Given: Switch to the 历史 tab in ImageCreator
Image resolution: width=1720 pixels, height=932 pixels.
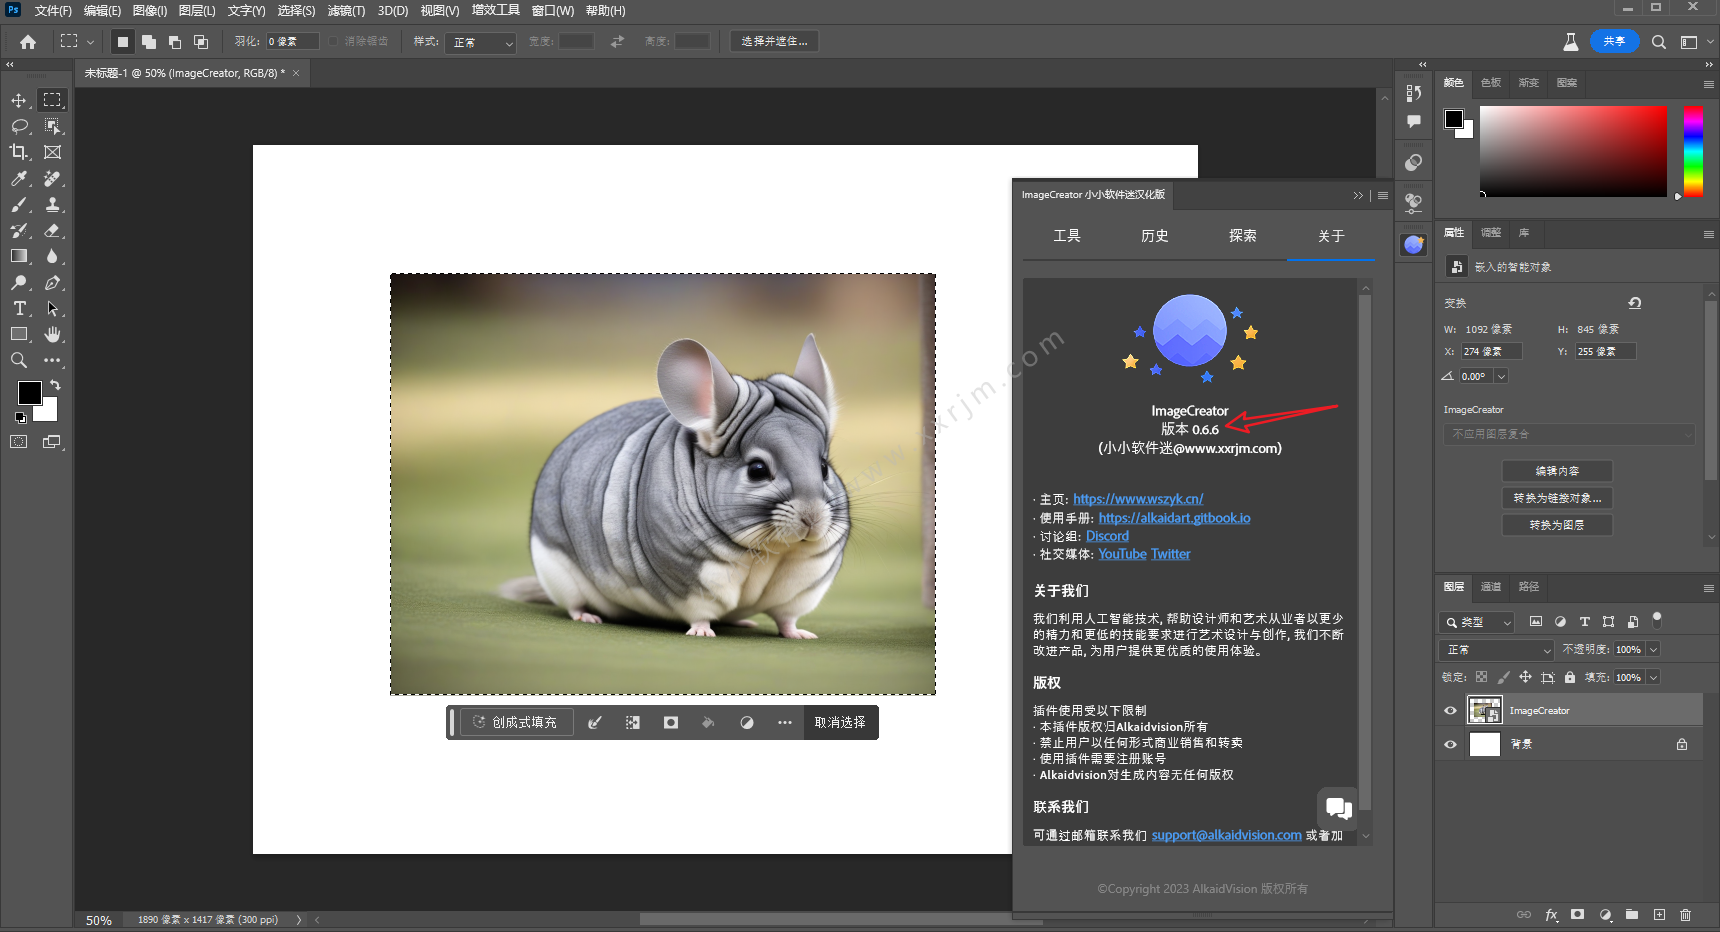Looking at the screenshot, I should click(1155, 236).
